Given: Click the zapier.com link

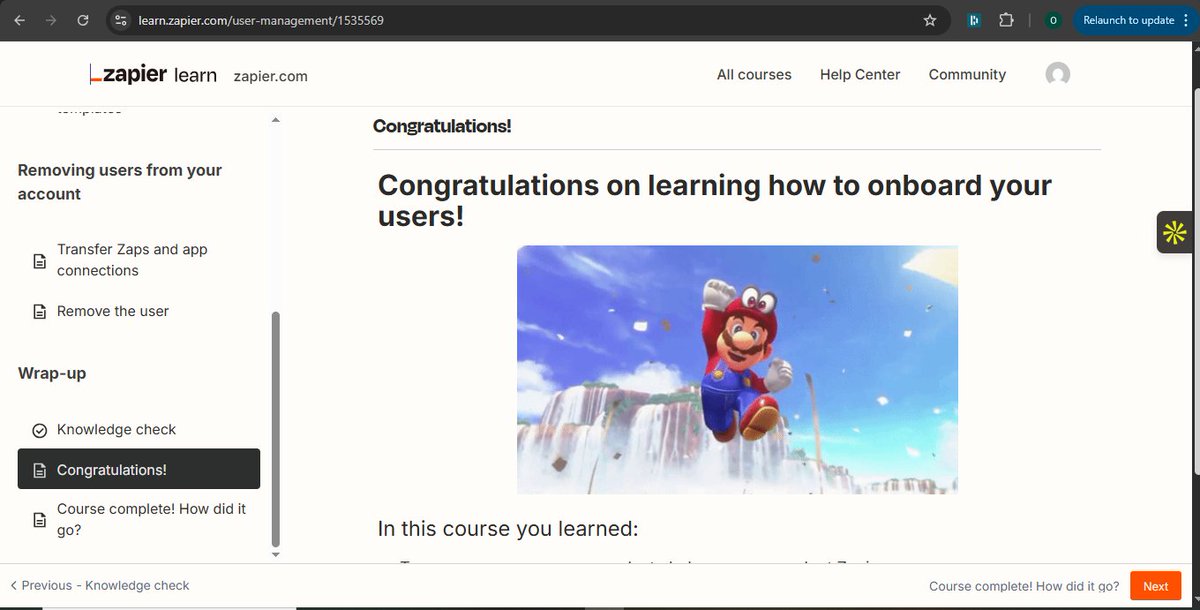Looking at the screenshot, I should coord(270,76).
